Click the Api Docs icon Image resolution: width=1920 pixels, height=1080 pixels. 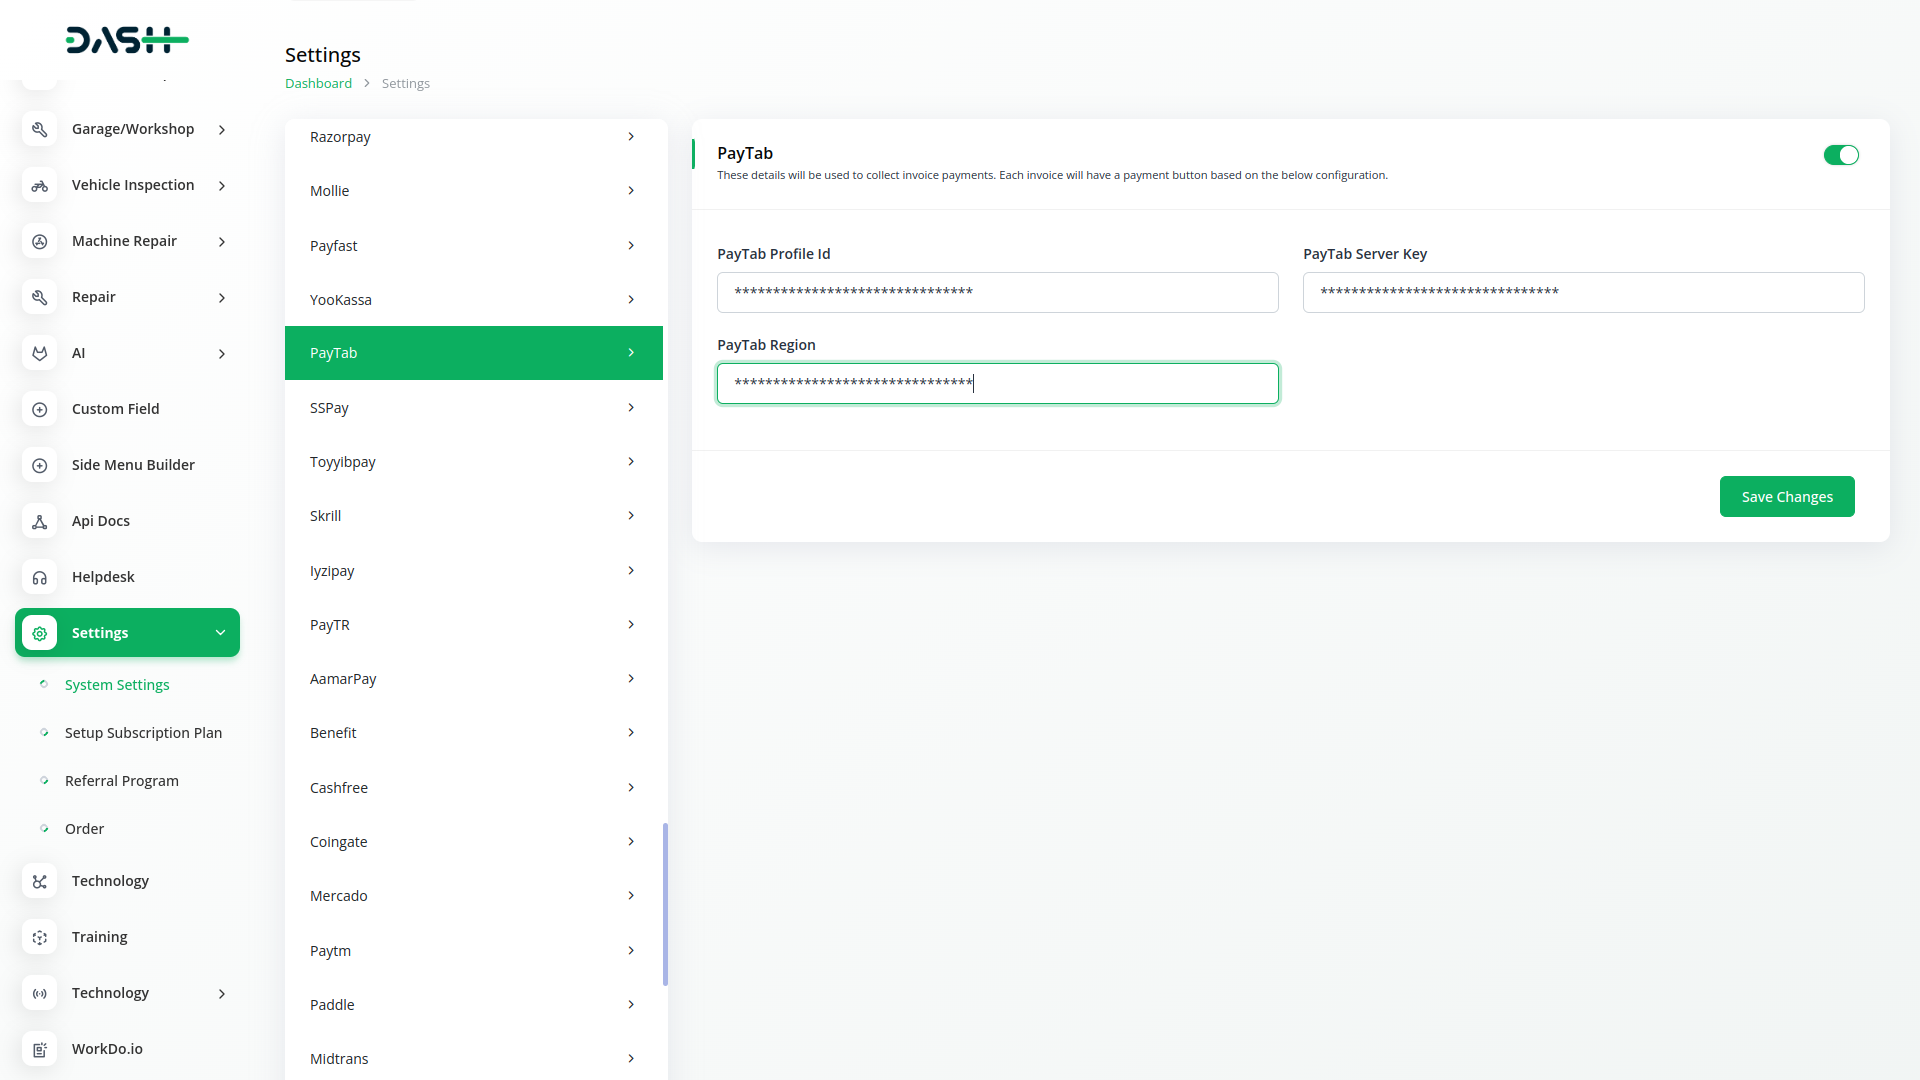click(40, 521)
